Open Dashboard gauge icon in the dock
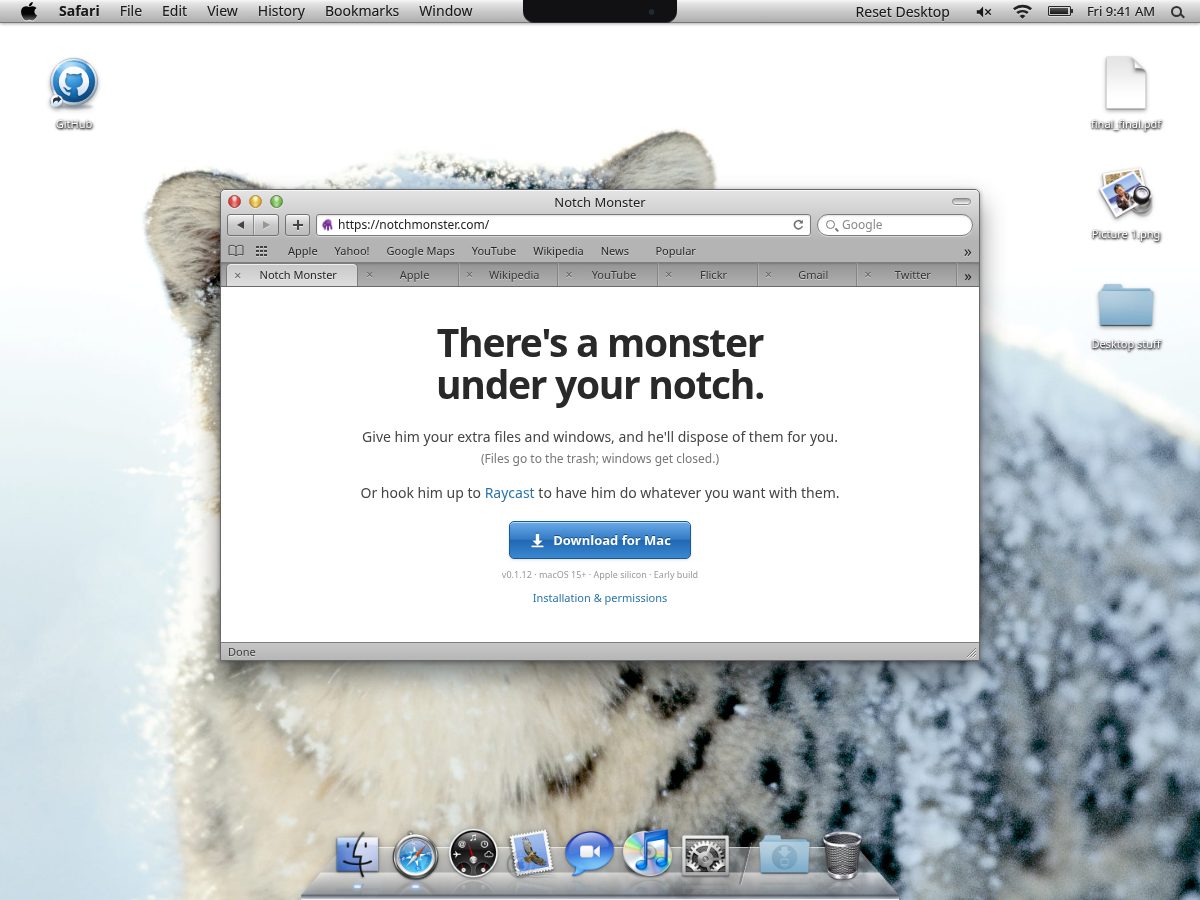1200x900 pixels. (x=473, y=854)
